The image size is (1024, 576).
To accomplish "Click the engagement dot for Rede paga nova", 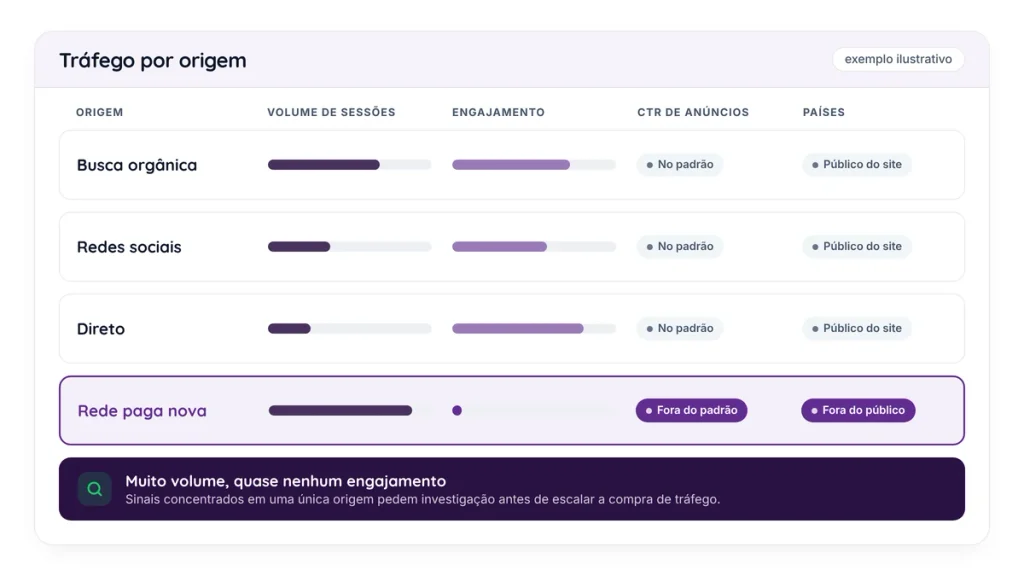I will (457, 410).
